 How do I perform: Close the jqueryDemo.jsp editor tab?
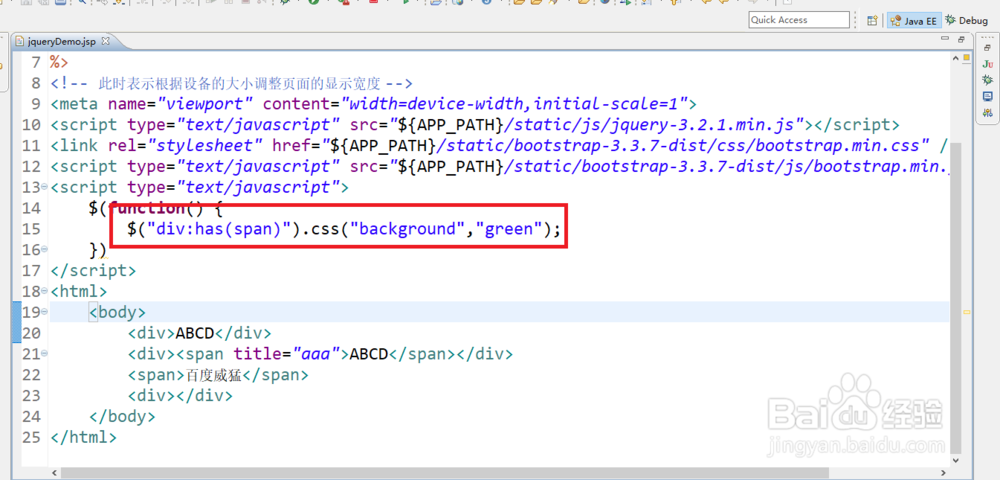tap(106, 41)
